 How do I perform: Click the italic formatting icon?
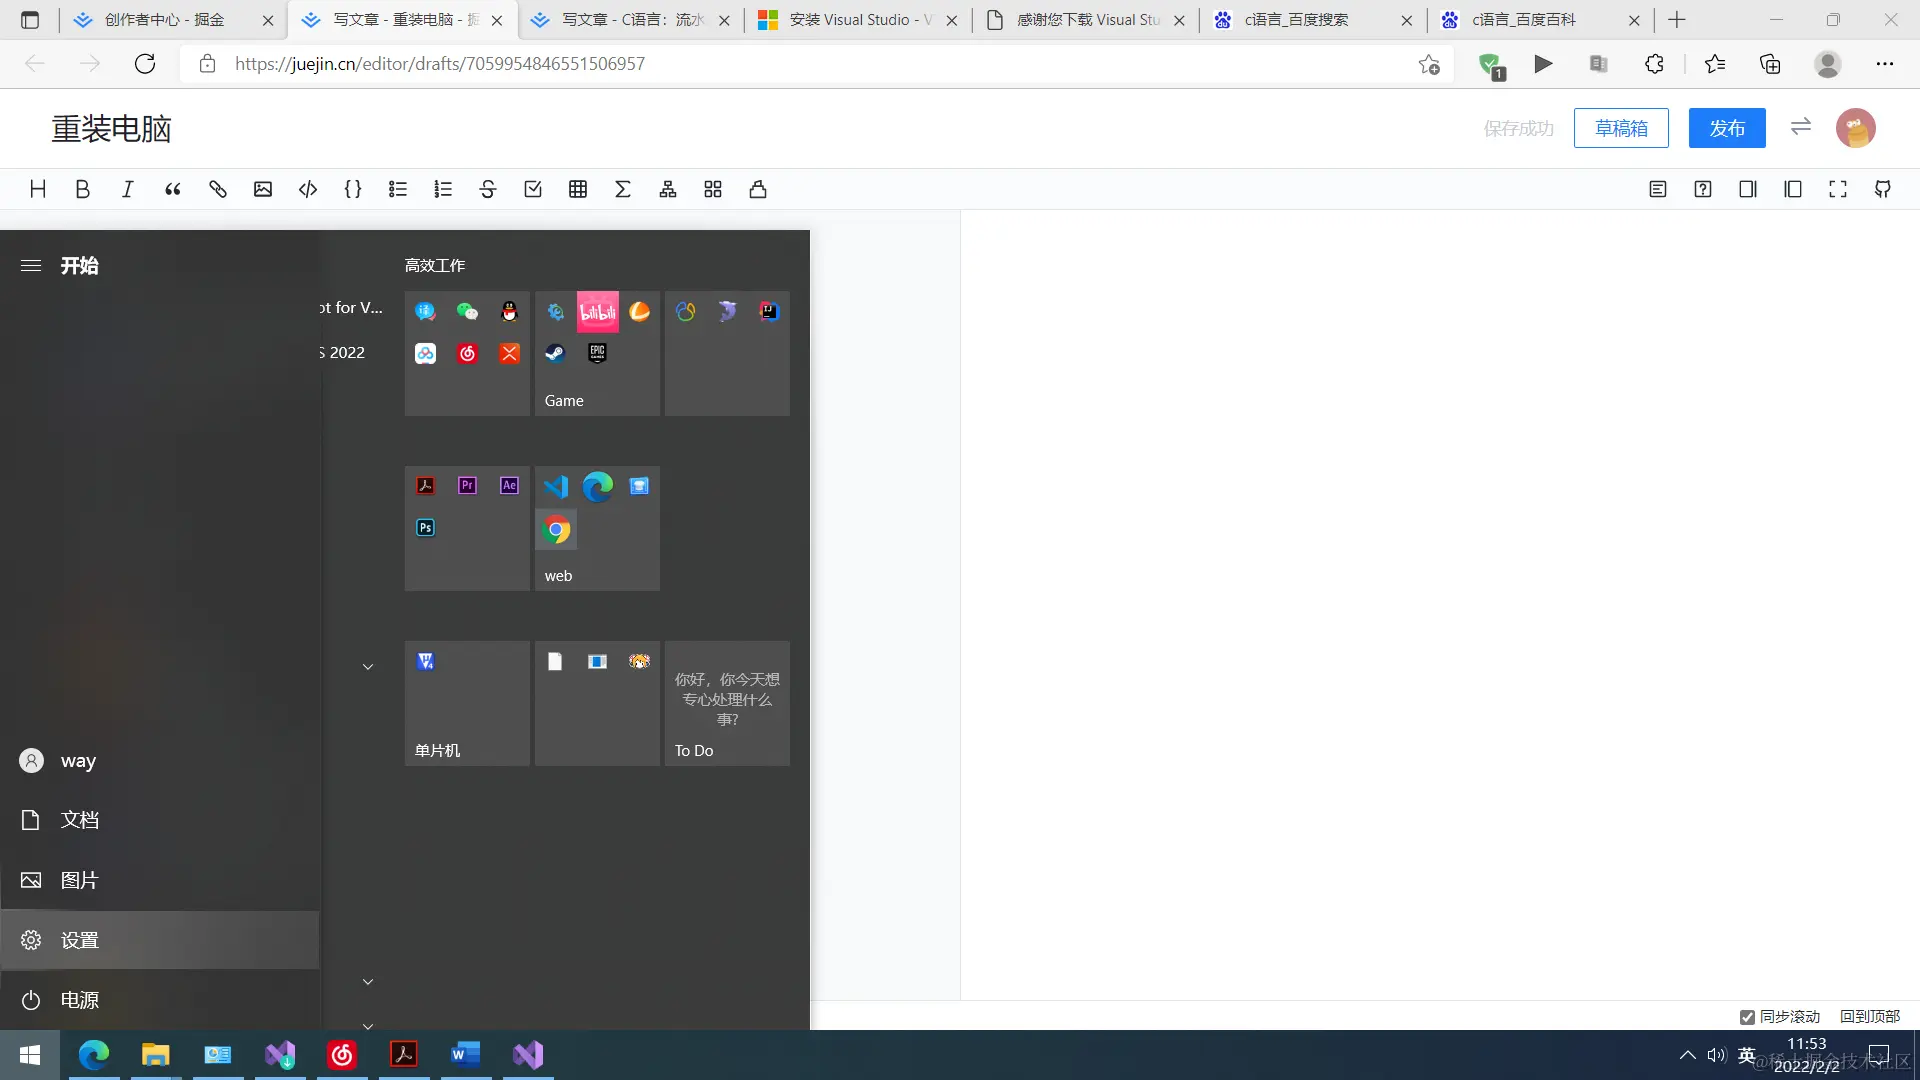point(127,189)
